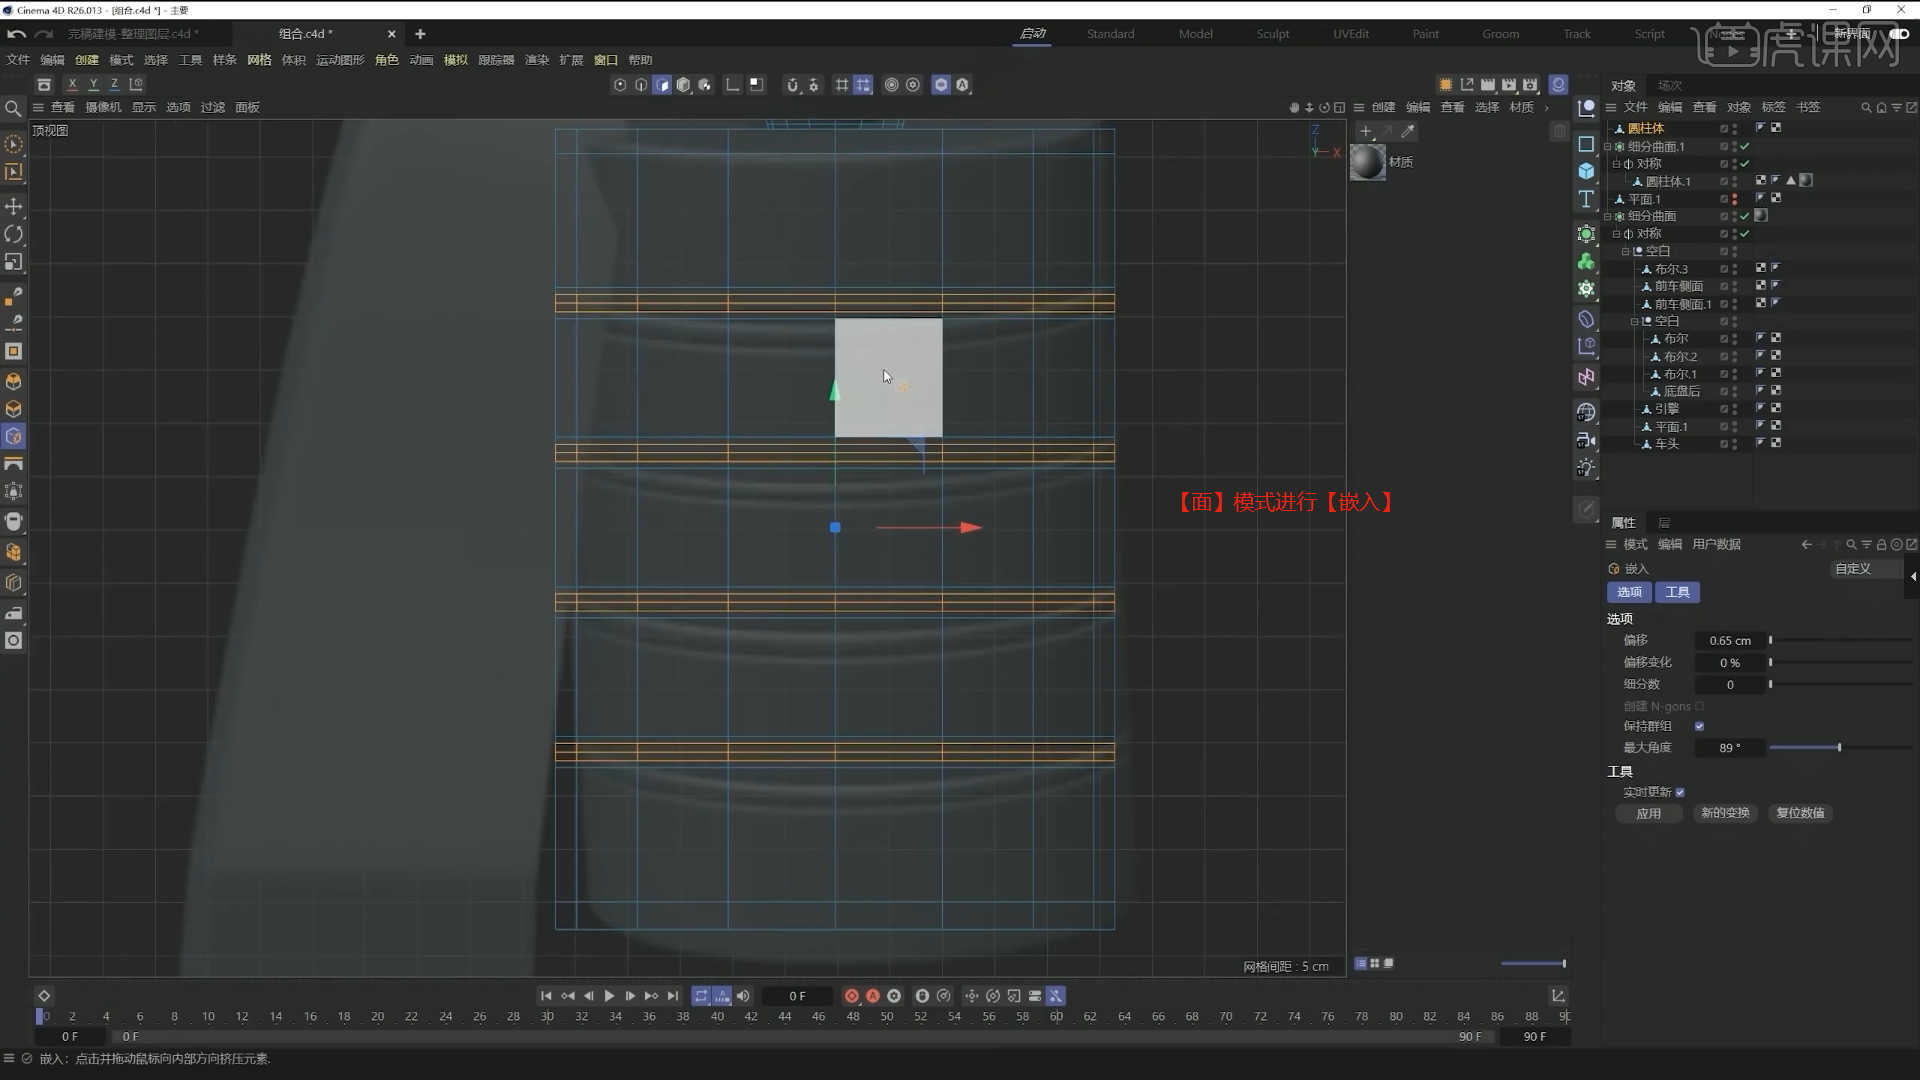The width and height of the screenshot is (1920, 1080).
Task: Collapse 细分曲面.1 tree node
Action: pos(1608,146)
